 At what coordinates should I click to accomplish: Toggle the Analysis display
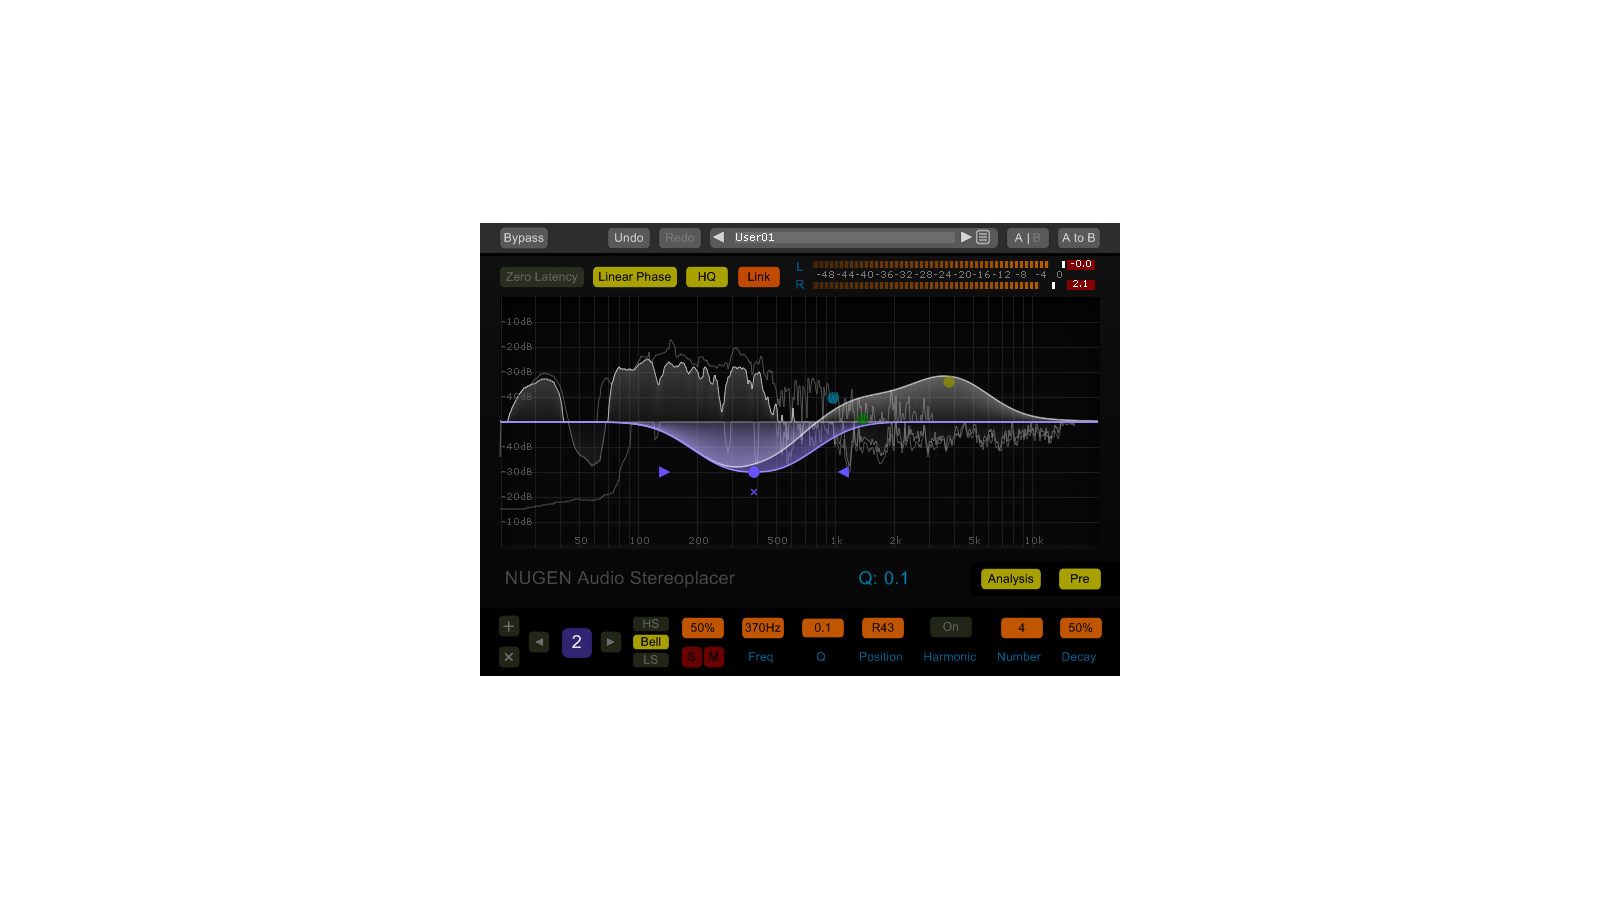(x=1010, y=579)
